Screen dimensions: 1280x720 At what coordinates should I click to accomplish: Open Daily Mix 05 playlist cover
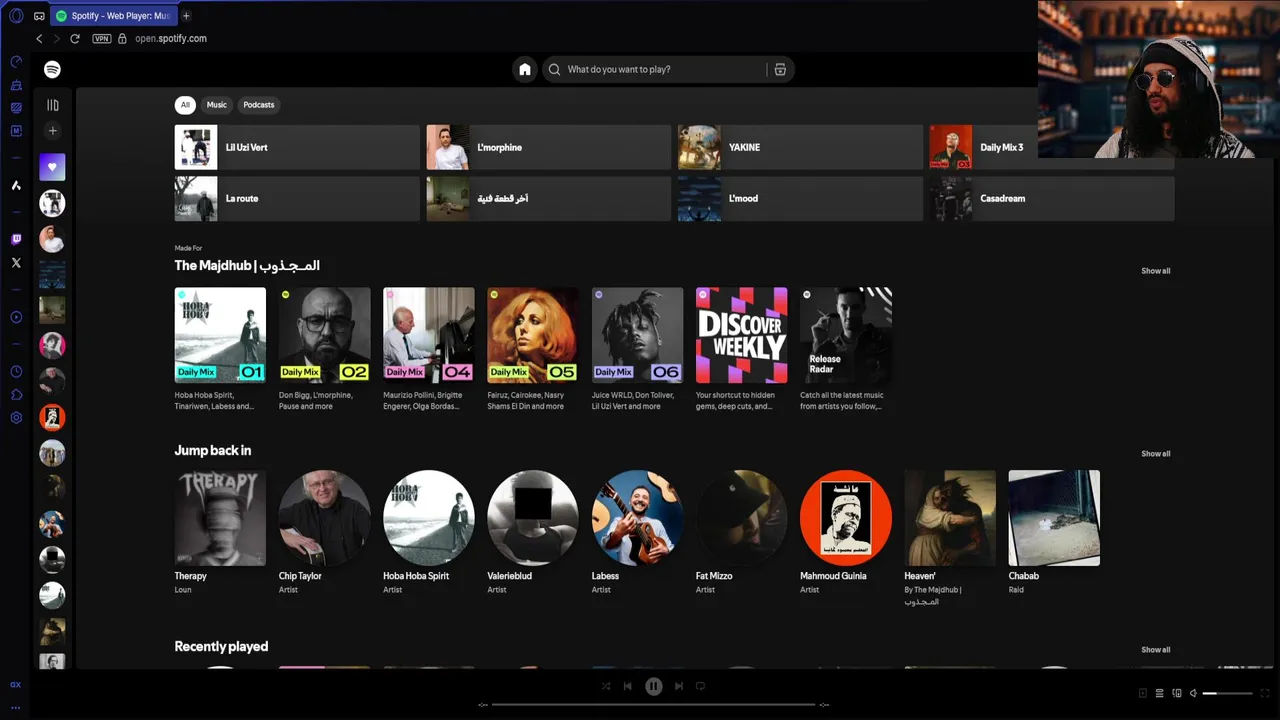(533, 336)
